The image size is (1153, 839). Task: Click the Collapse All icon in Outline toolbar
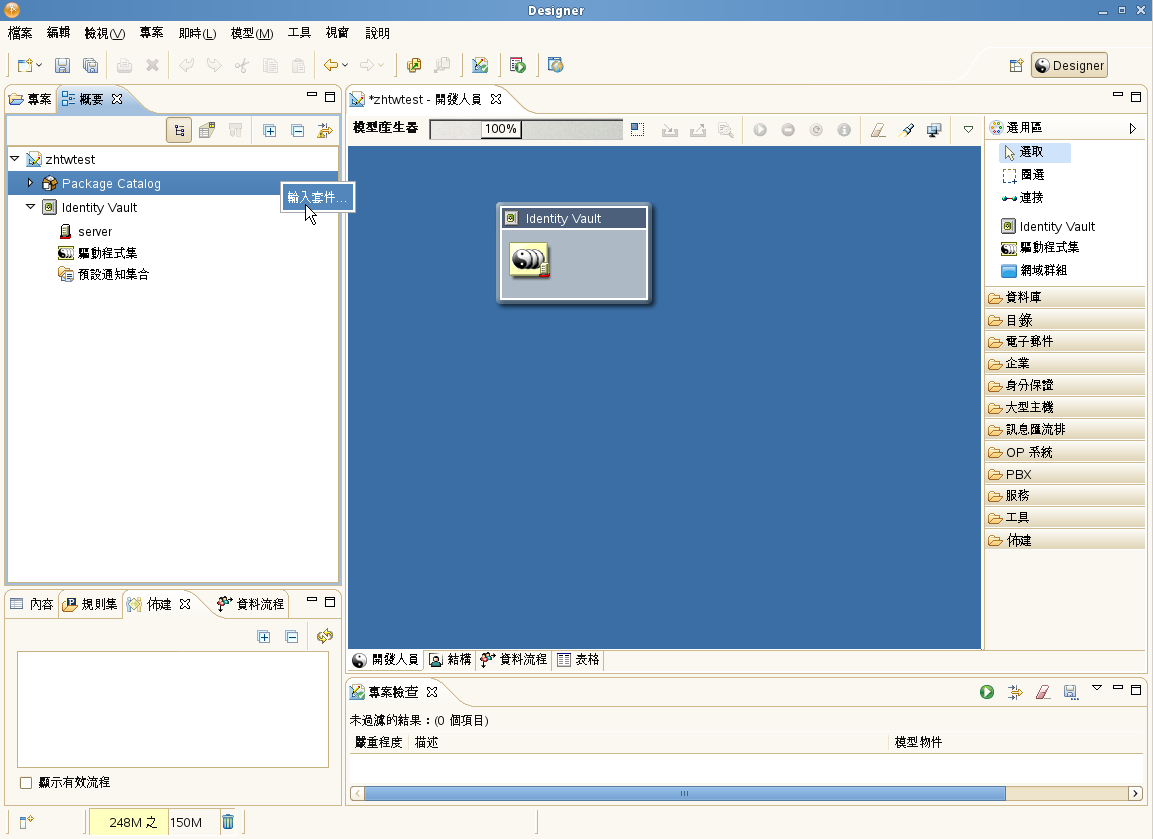pos(298,131)
